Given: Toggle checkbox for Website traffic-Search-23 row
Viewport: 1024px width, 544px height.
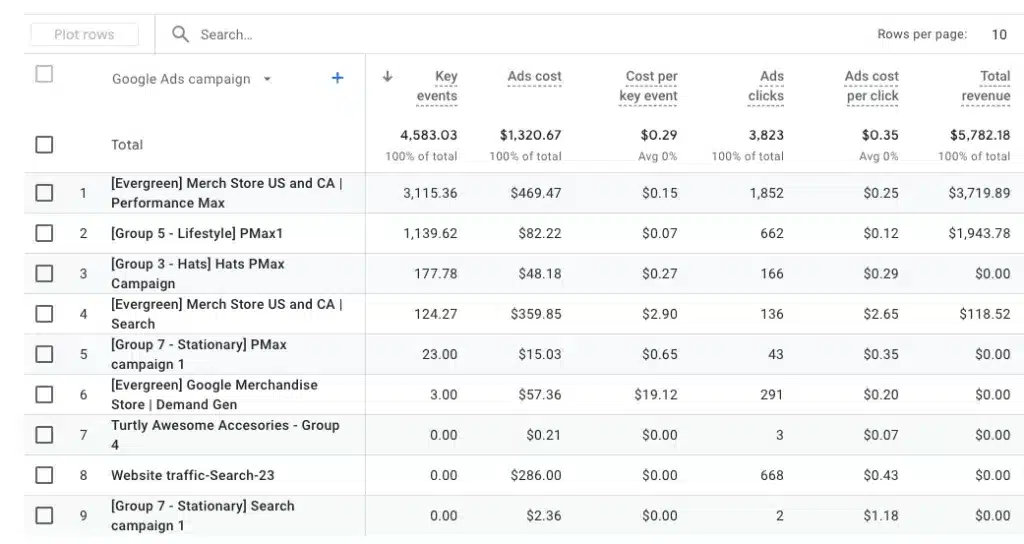Looking at the screenshot, I should tap(44, 475).
